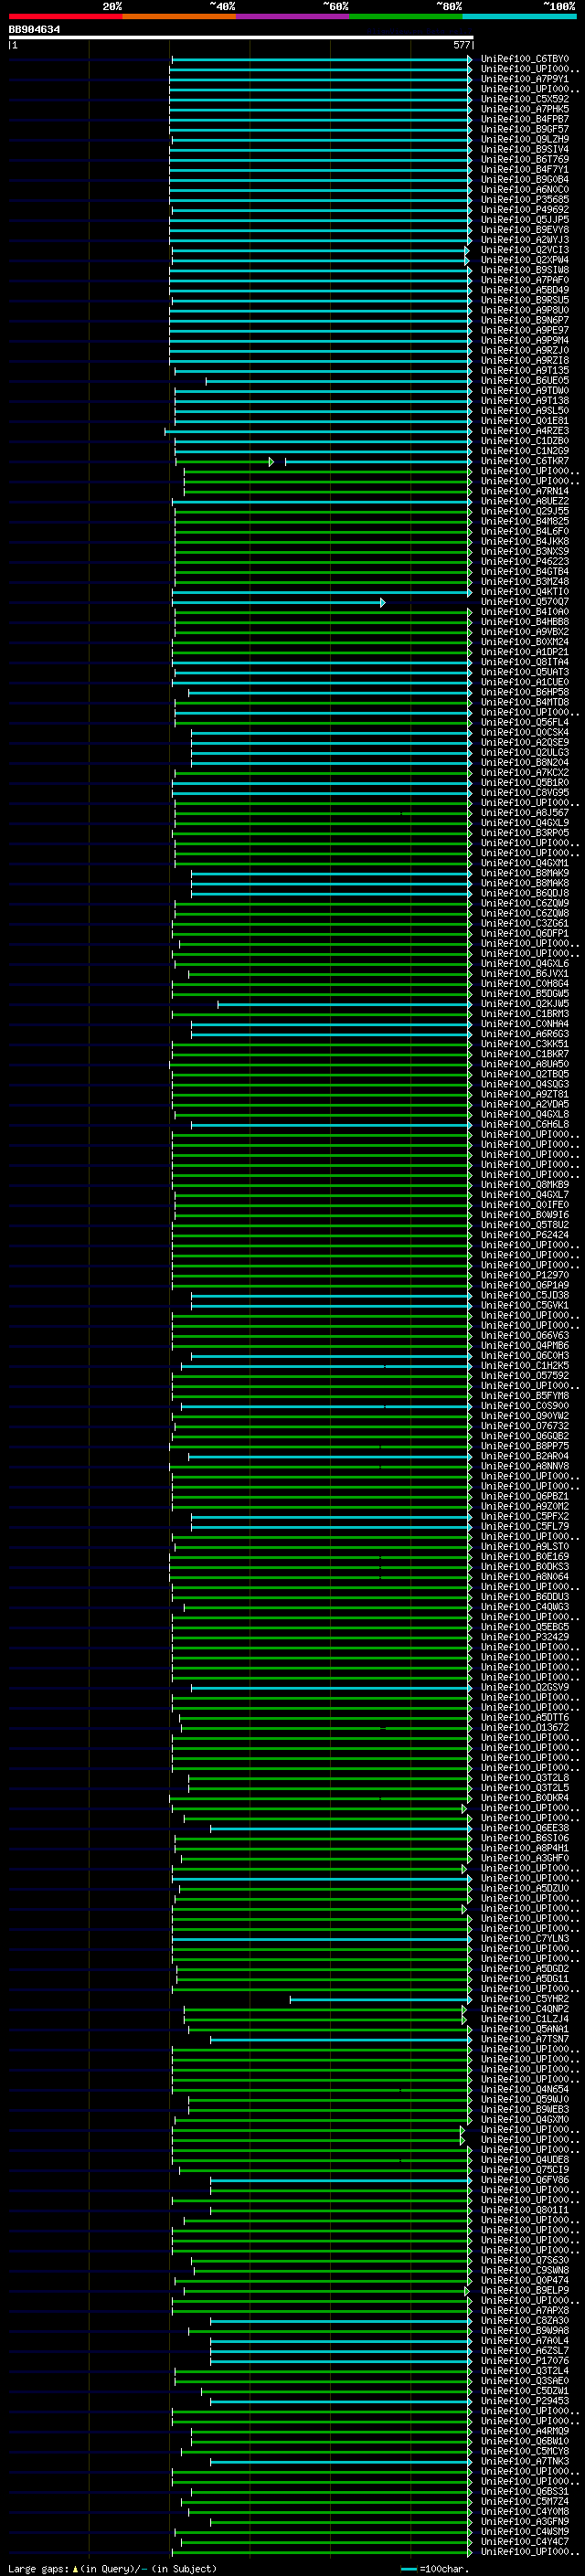Select hit UniRef100_A8J567
Screen dimensions: 585x2576
524,812
